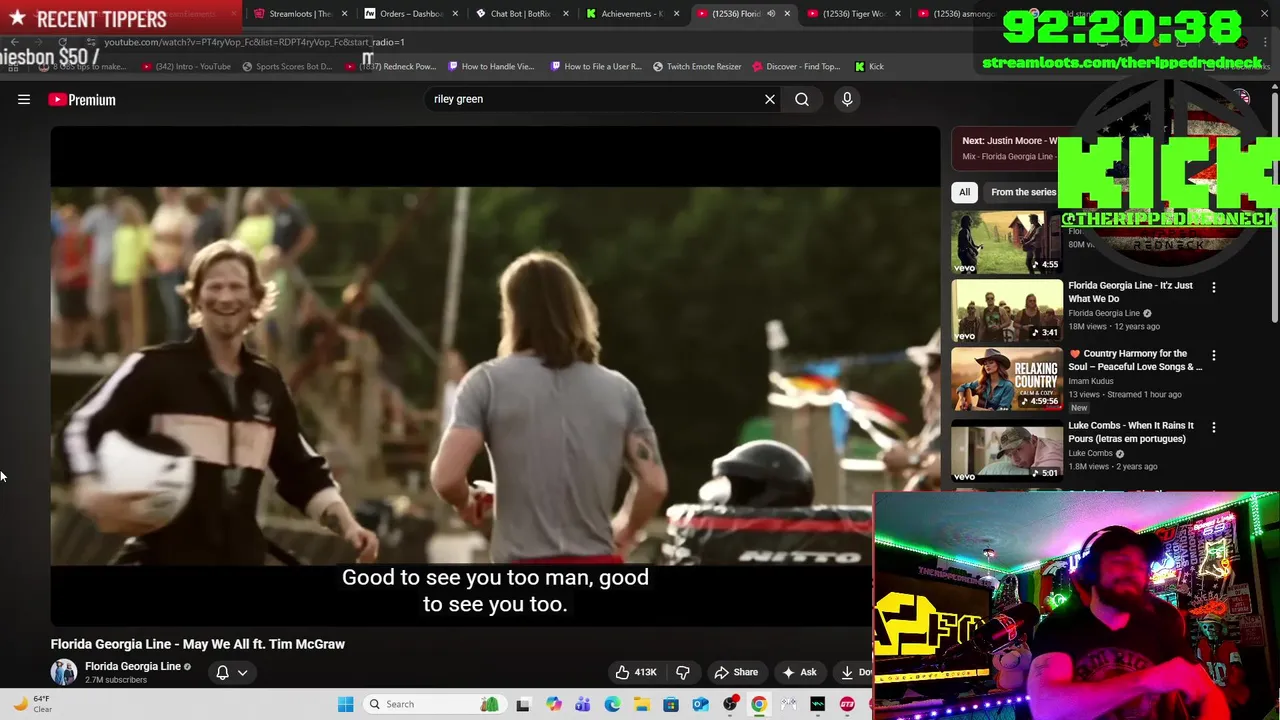This screenshot has height=720, width=1280.
Task: Close the Achievements browser tab
Action: 677,14
